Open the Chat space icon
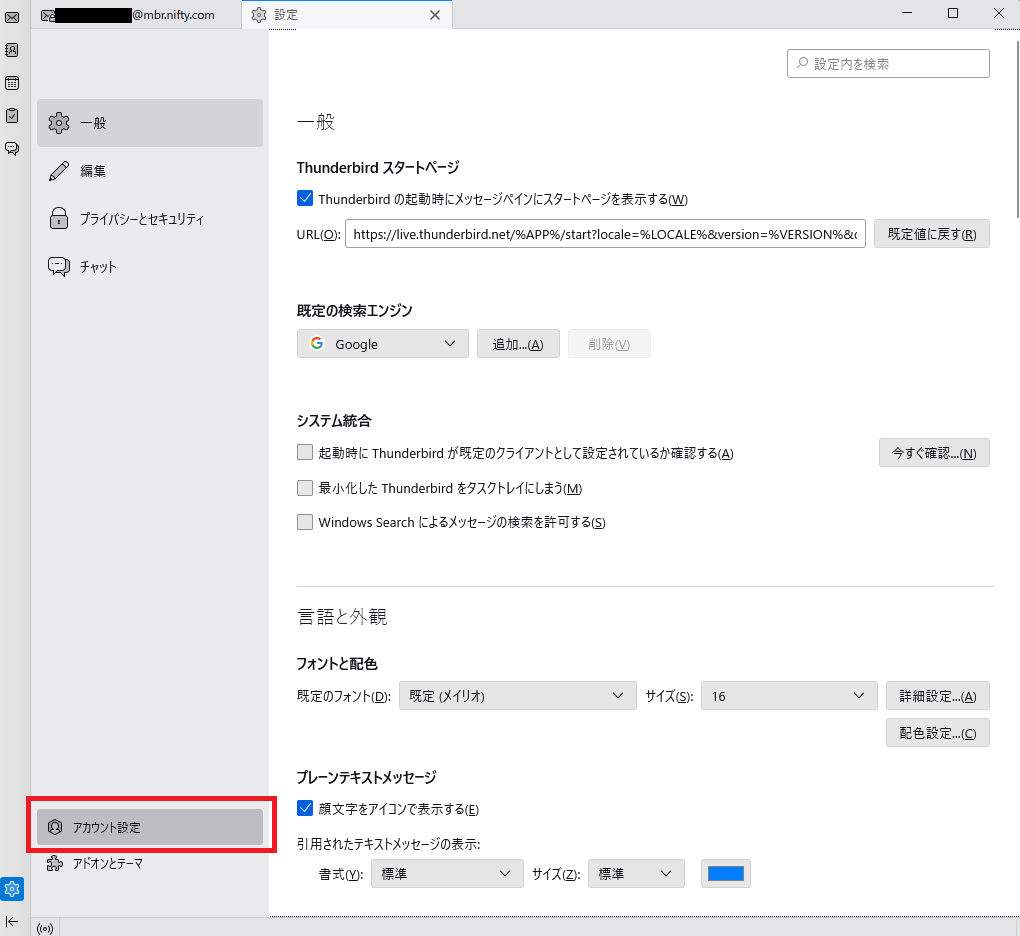 12,149
